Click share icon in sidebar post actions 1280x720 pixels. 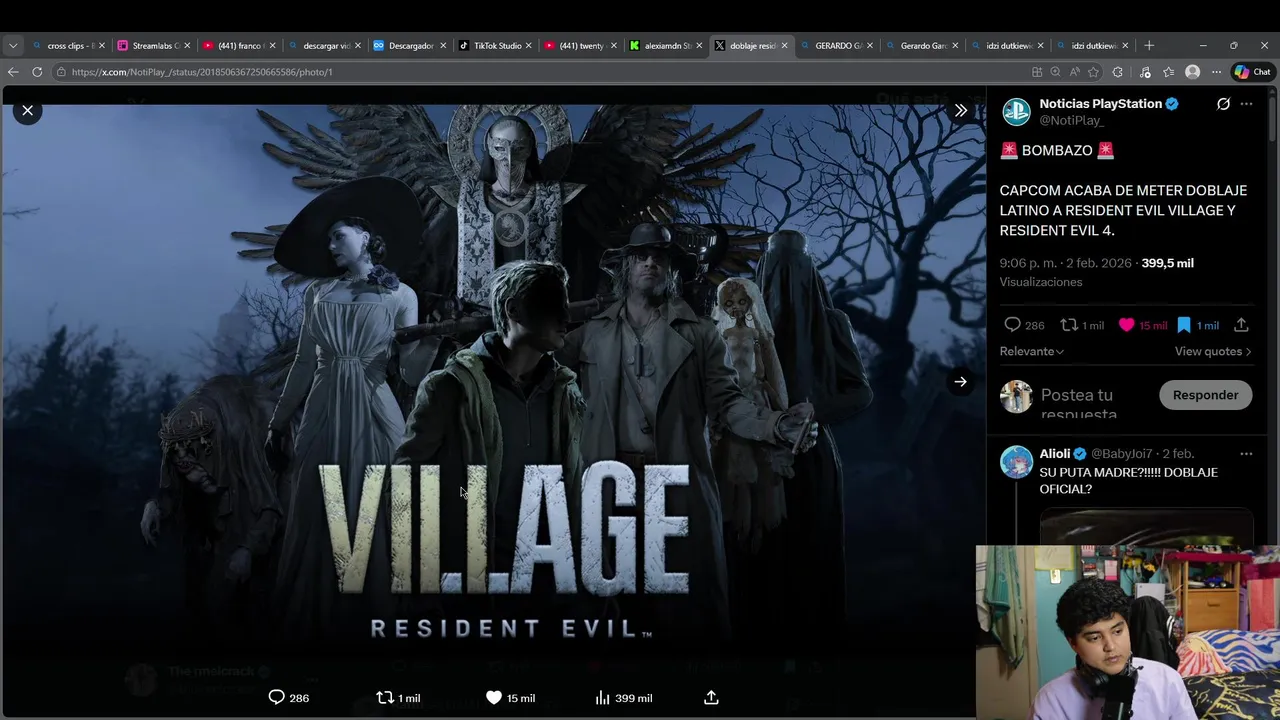pos(1241,325)
